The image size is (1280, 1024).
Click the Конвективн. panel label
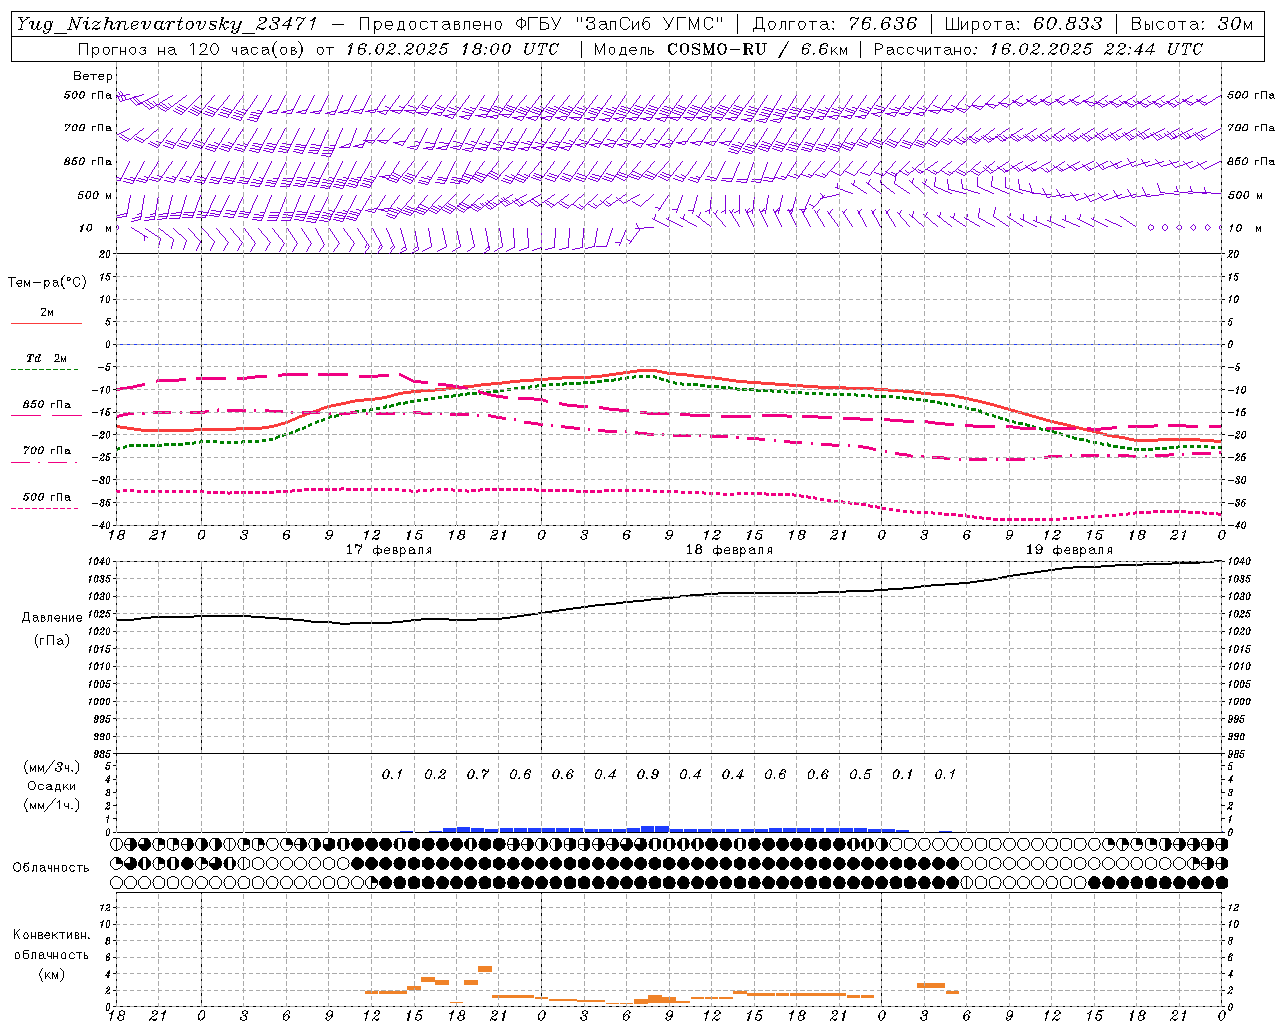(52, 935)
